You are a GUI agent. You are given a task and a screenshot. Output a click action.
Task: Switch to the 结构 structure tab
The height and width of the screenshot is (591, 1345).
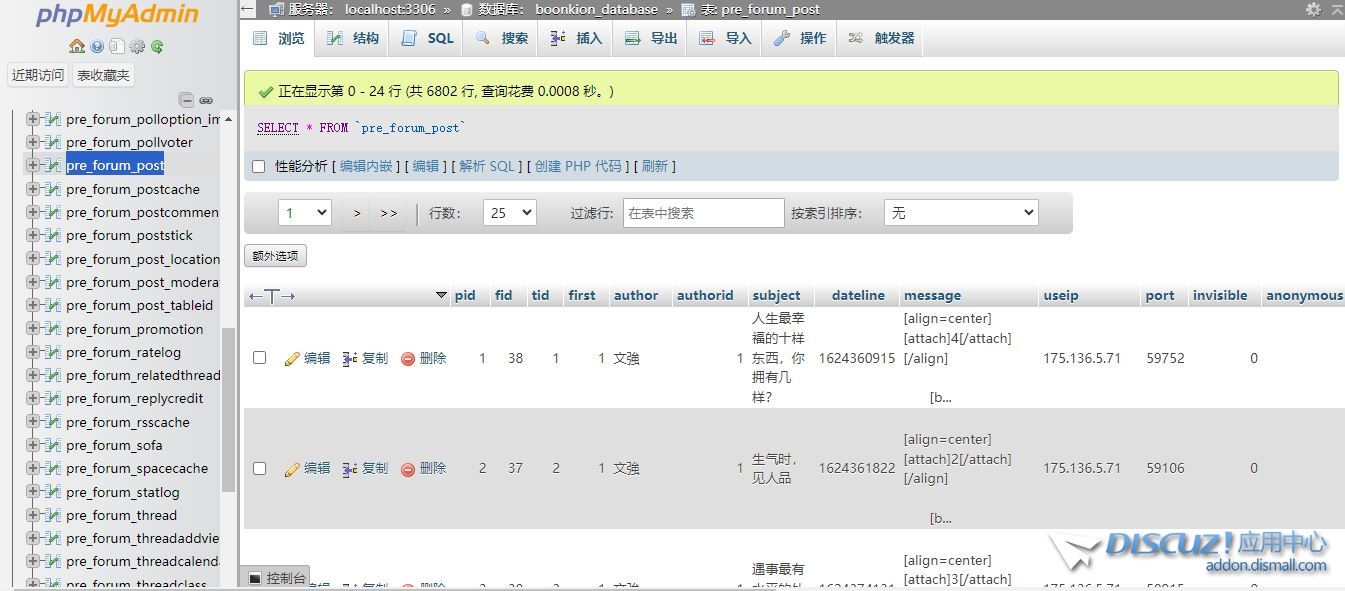pos(356,38)
